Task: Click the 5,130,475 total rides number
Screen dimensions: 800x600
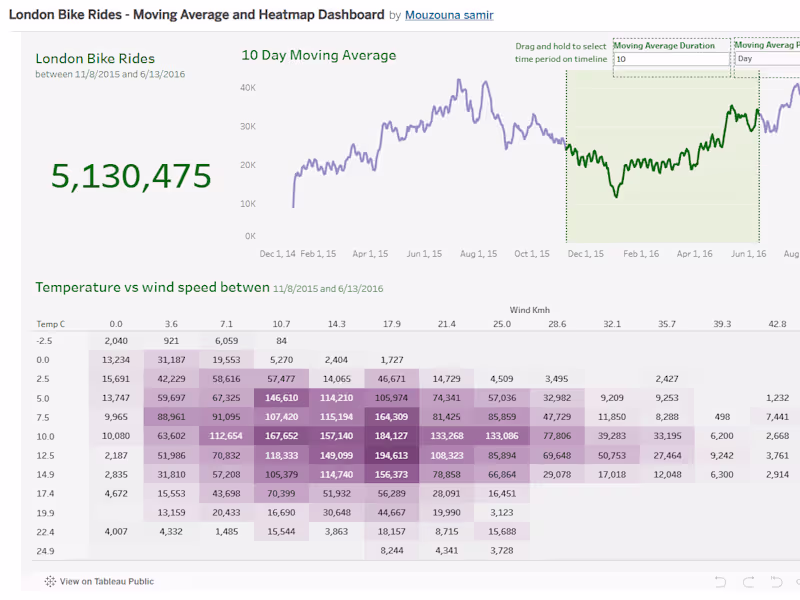Action: (x=131, y=175)
